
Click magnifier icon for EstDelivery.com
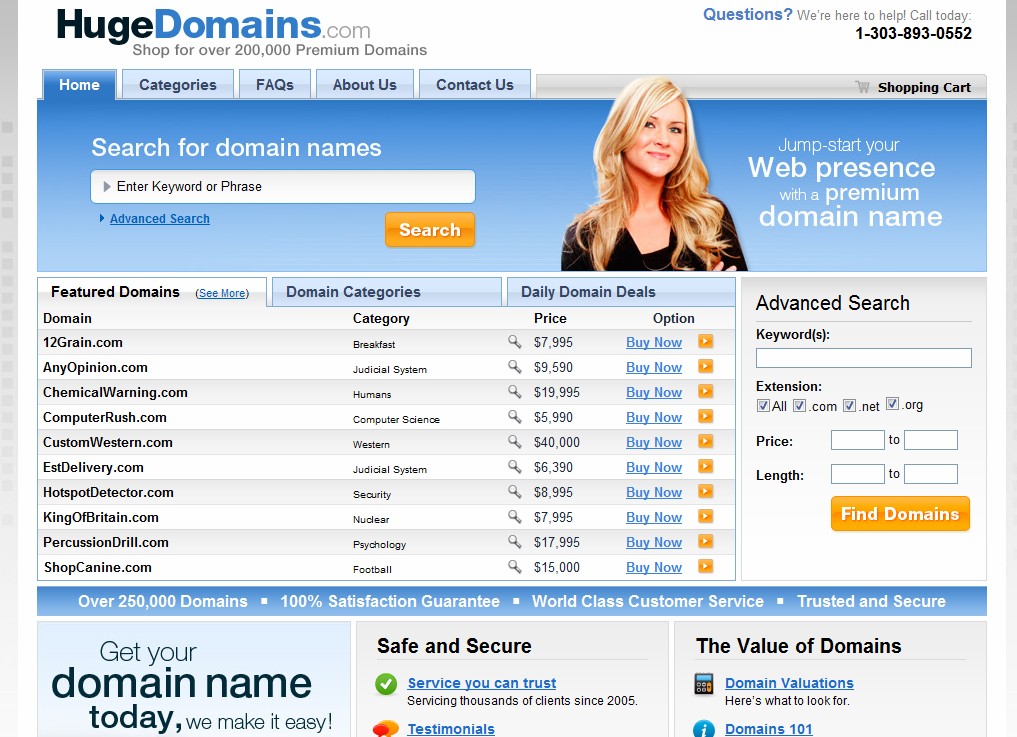[514, 466]
